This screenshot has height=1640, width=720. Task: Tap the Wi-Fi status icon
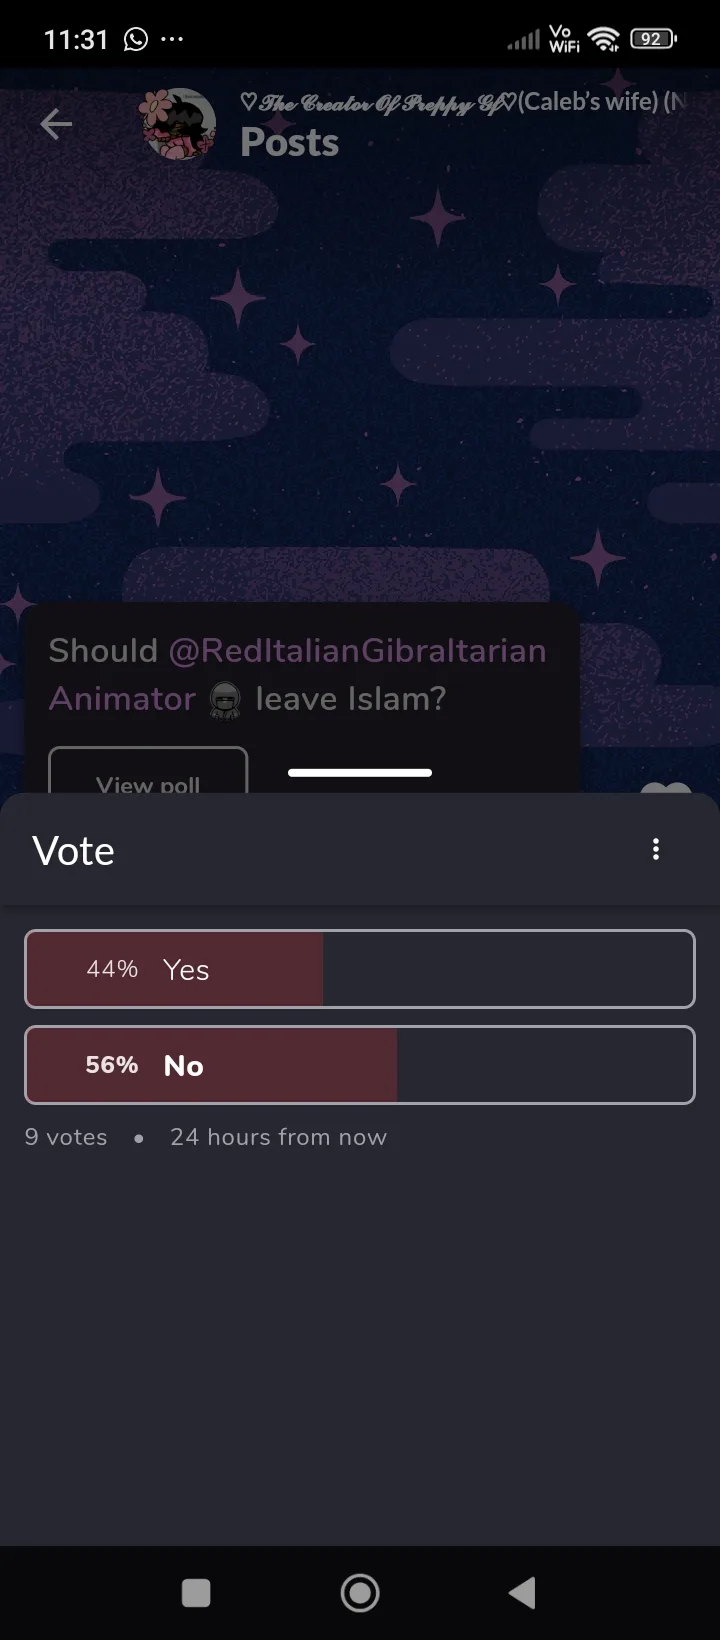pyautogui.click(x=604, y=40)
